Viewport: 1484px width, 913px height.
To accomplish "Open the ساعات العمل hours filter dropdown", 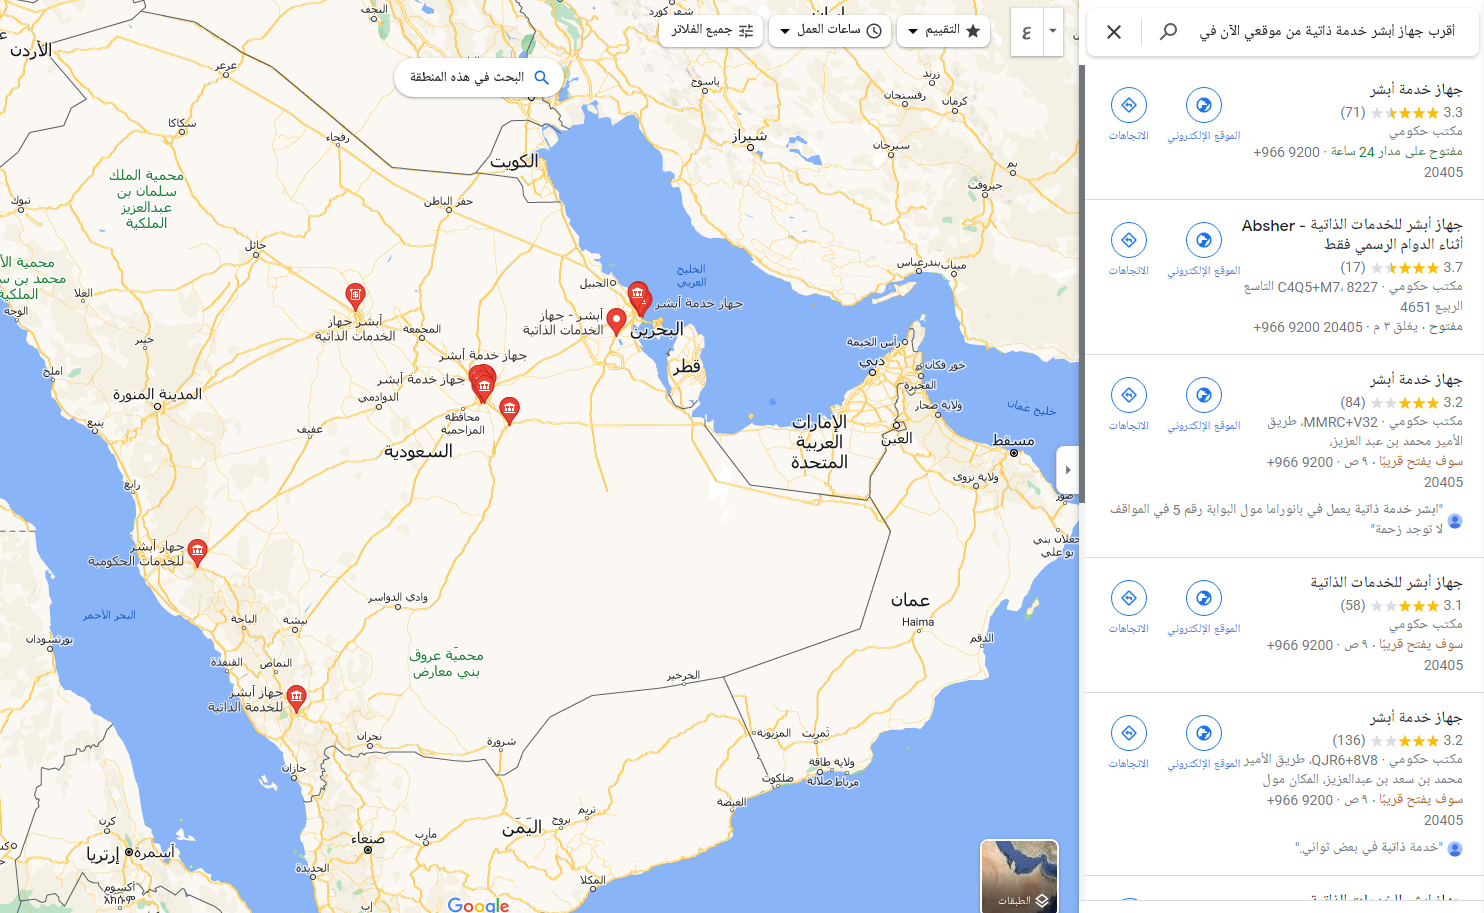I will click(x=830, y=31).
